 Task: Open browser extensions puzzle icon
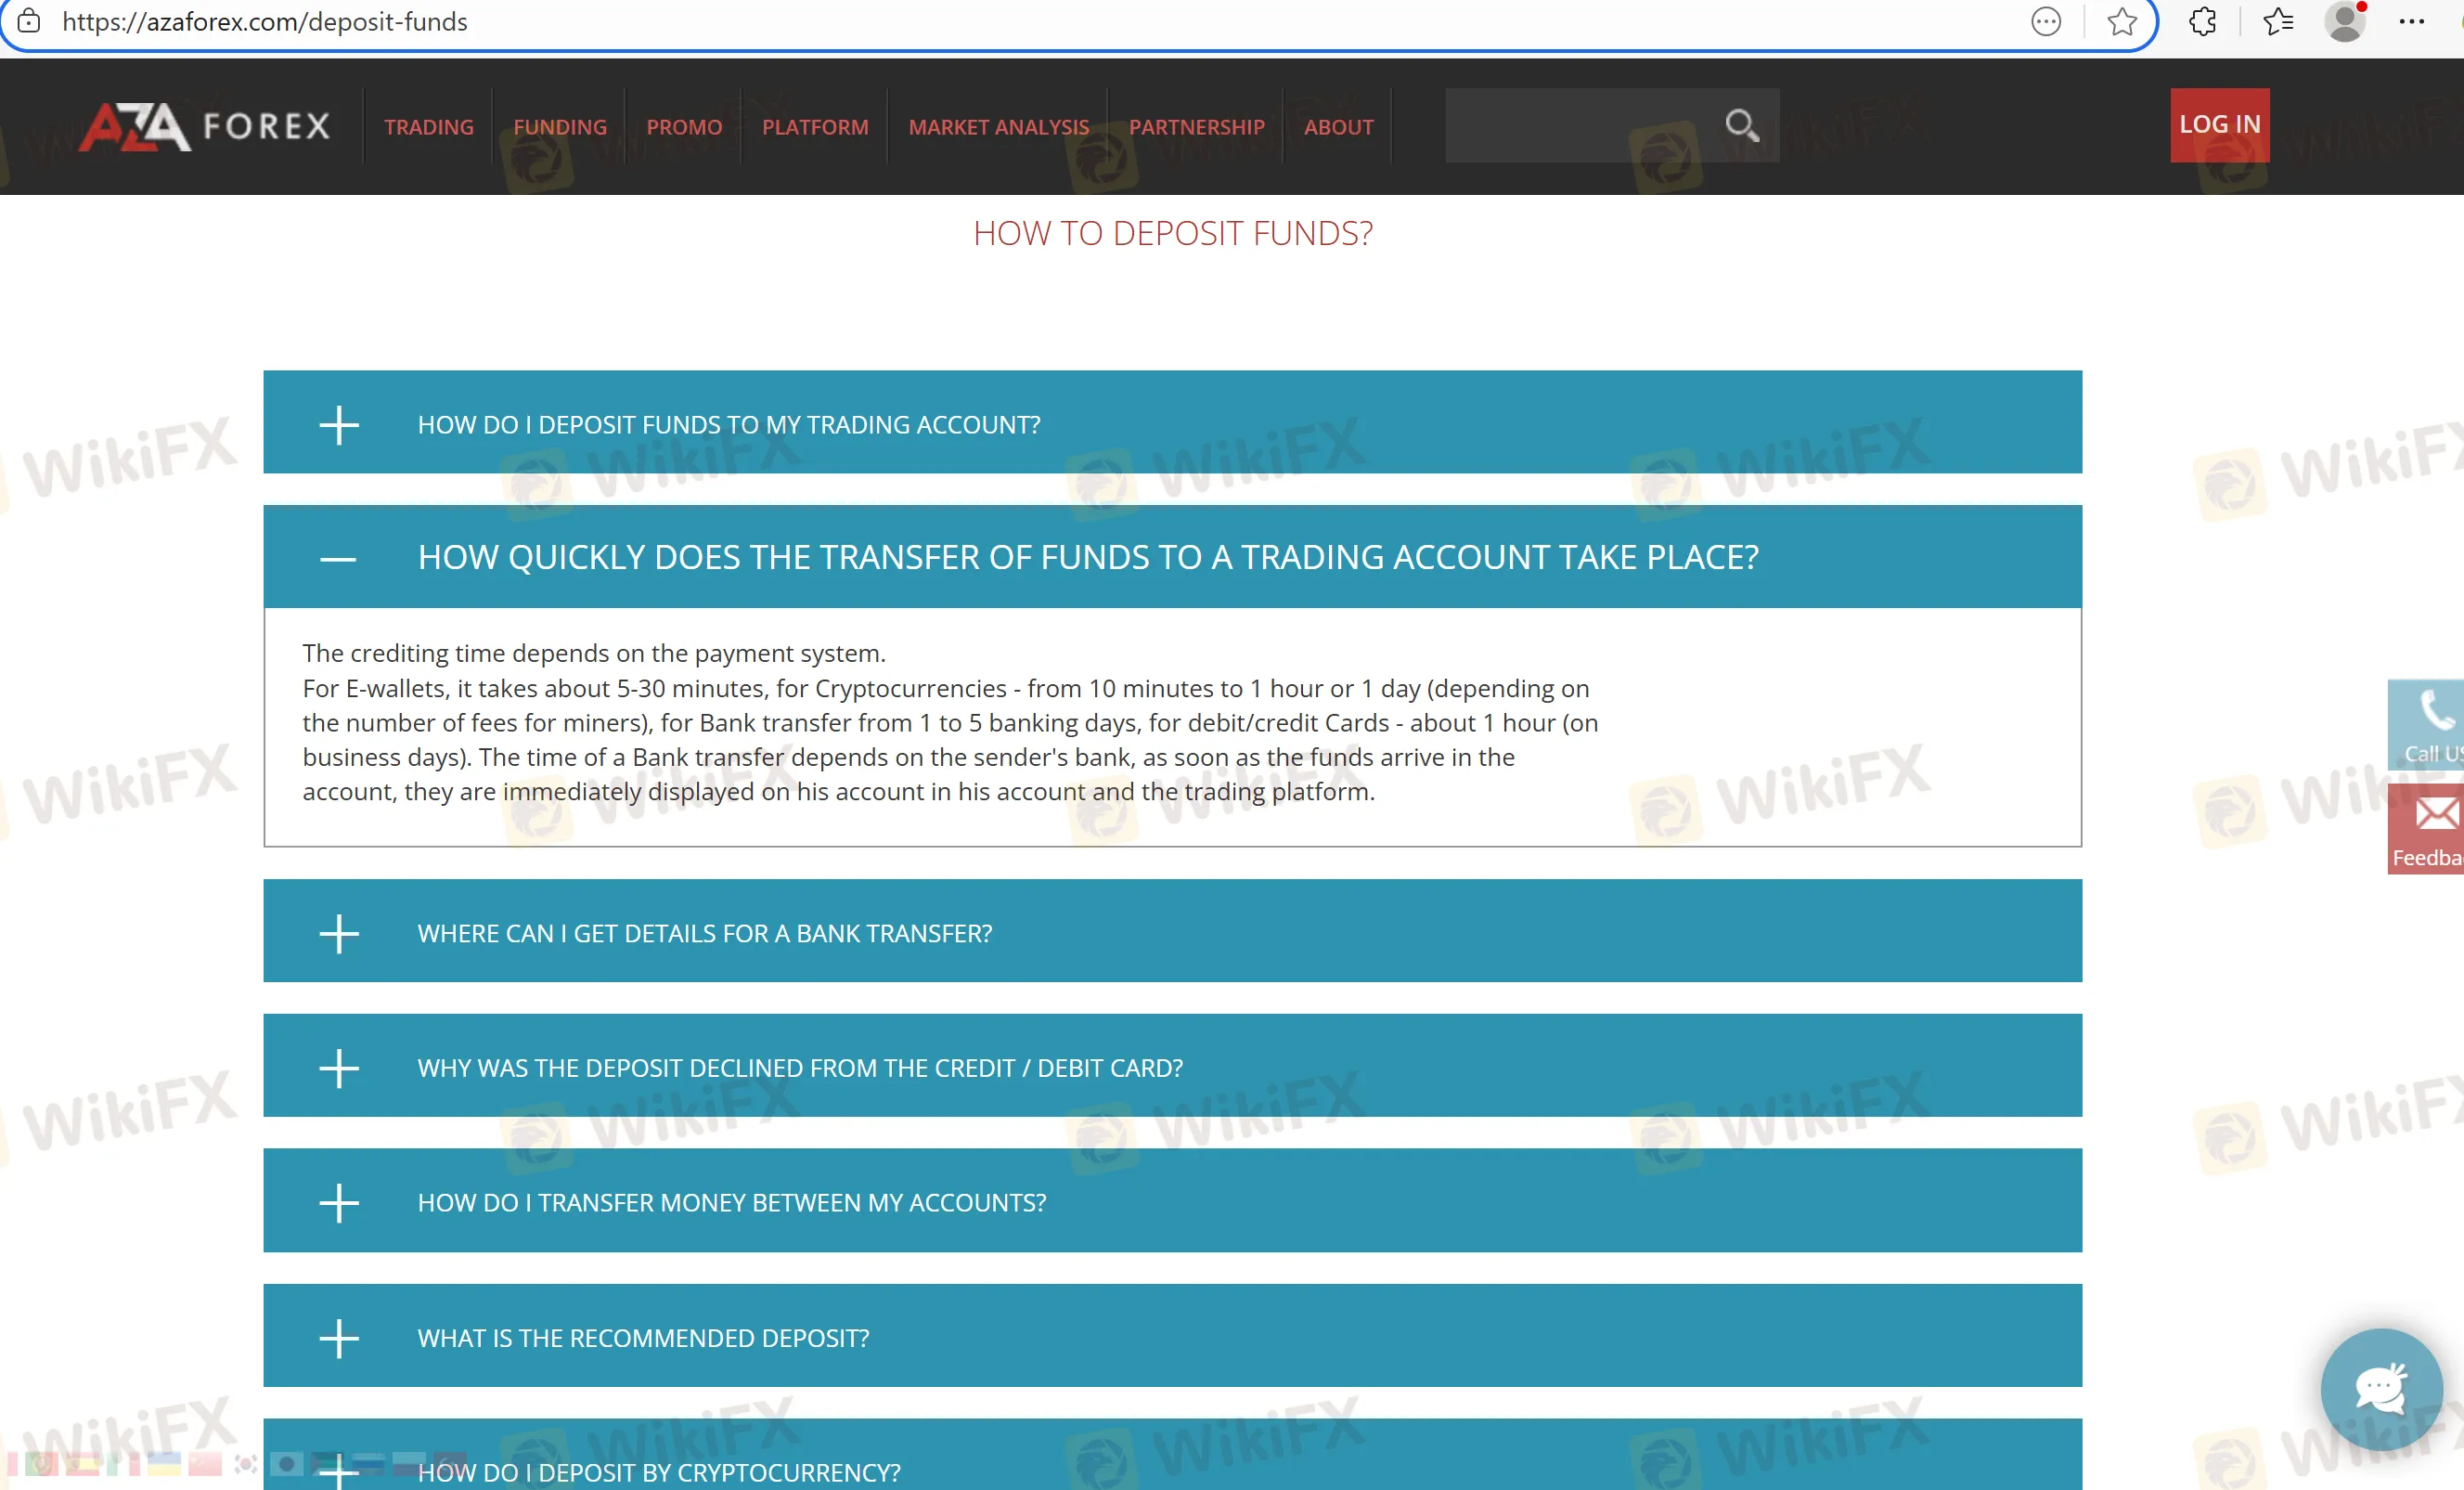point(2202,22)
